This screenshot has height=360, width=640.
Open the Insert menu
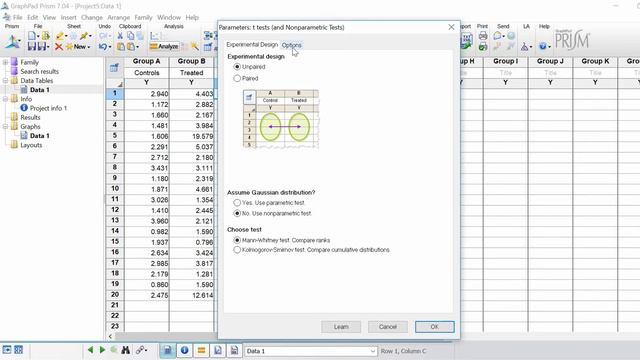point(69,18)
